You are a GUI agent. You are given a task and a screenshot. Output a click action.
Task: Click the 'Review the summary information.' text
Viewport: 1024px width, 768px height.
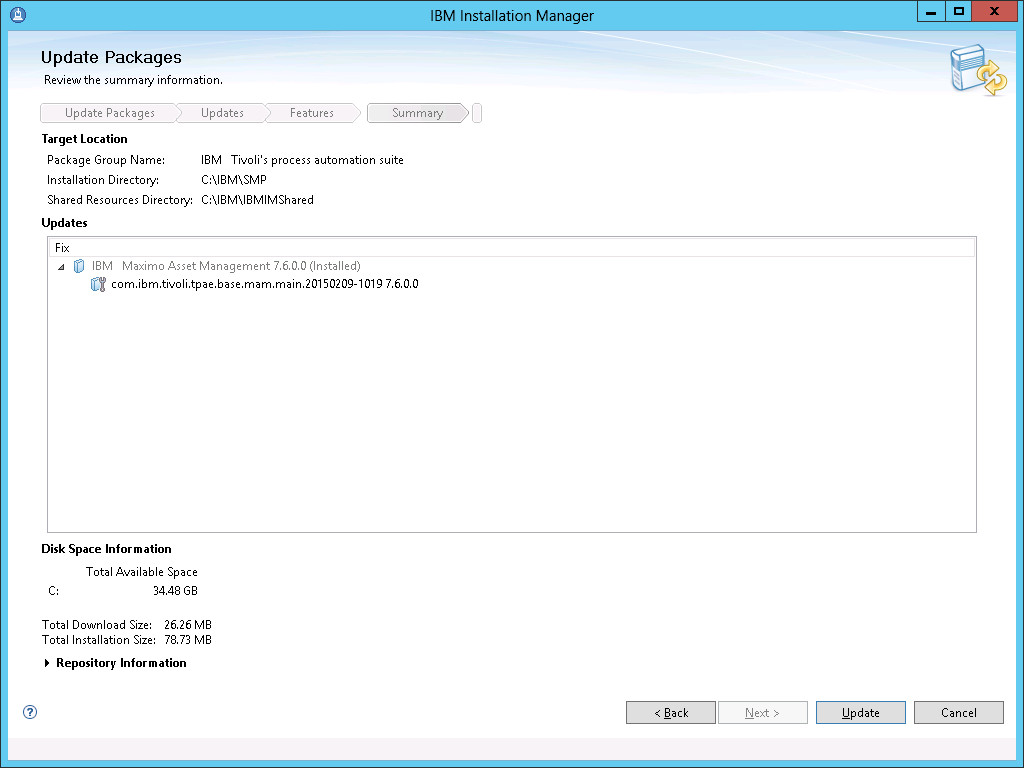133,80
